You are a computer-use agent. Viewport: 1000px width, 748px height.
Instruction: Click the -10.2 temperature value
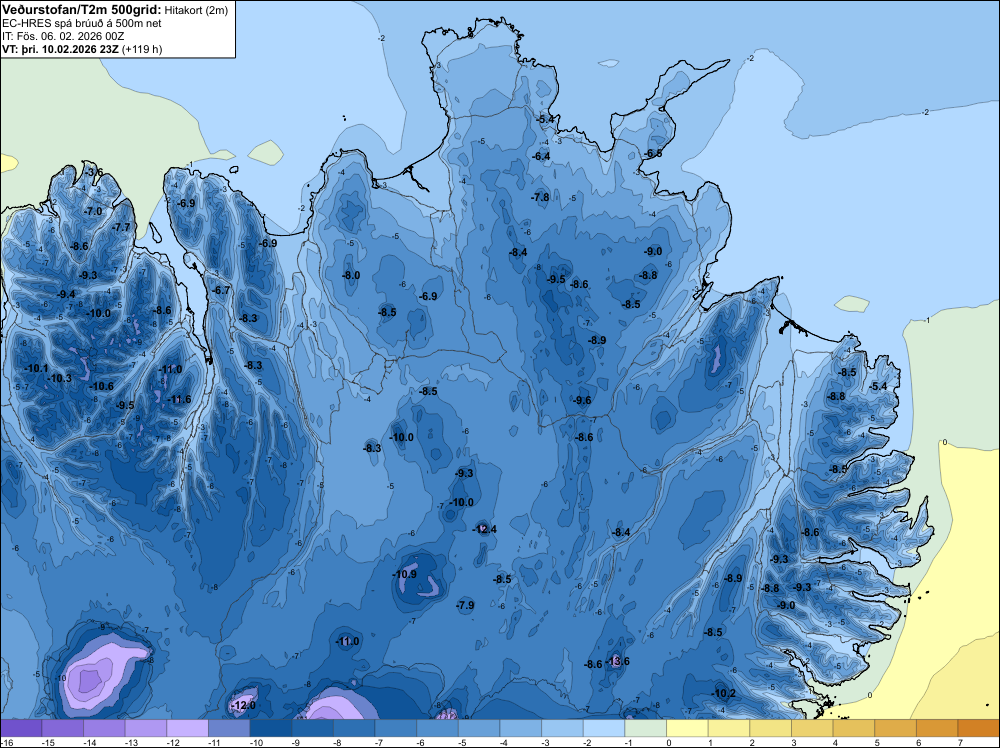724,693
